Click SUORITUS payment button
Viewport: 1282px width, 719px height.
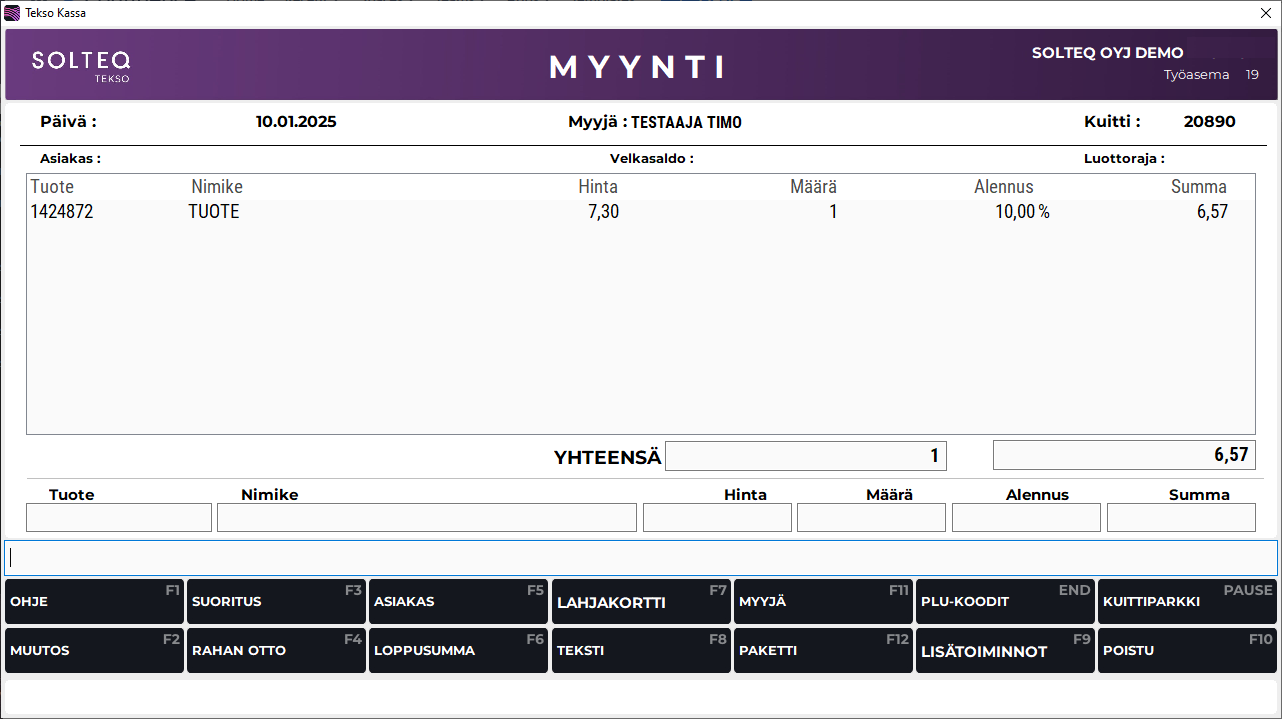tap(276, 601)
